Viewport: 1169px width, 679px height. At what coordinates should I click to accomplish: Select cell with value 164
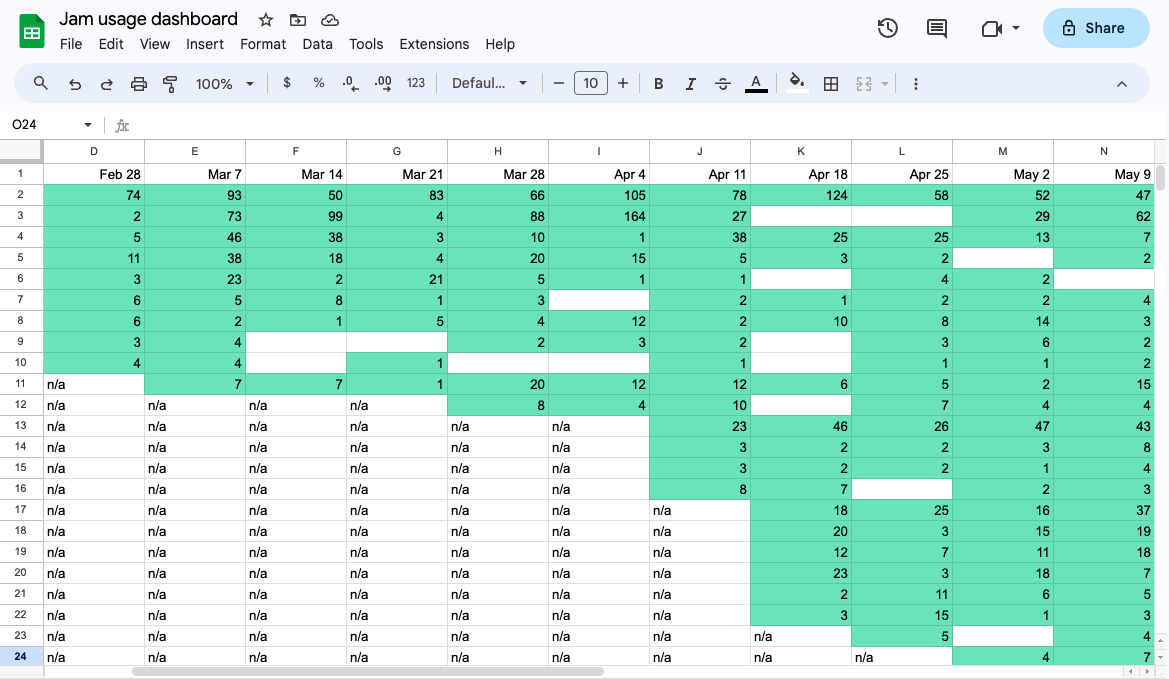(599, 216)
